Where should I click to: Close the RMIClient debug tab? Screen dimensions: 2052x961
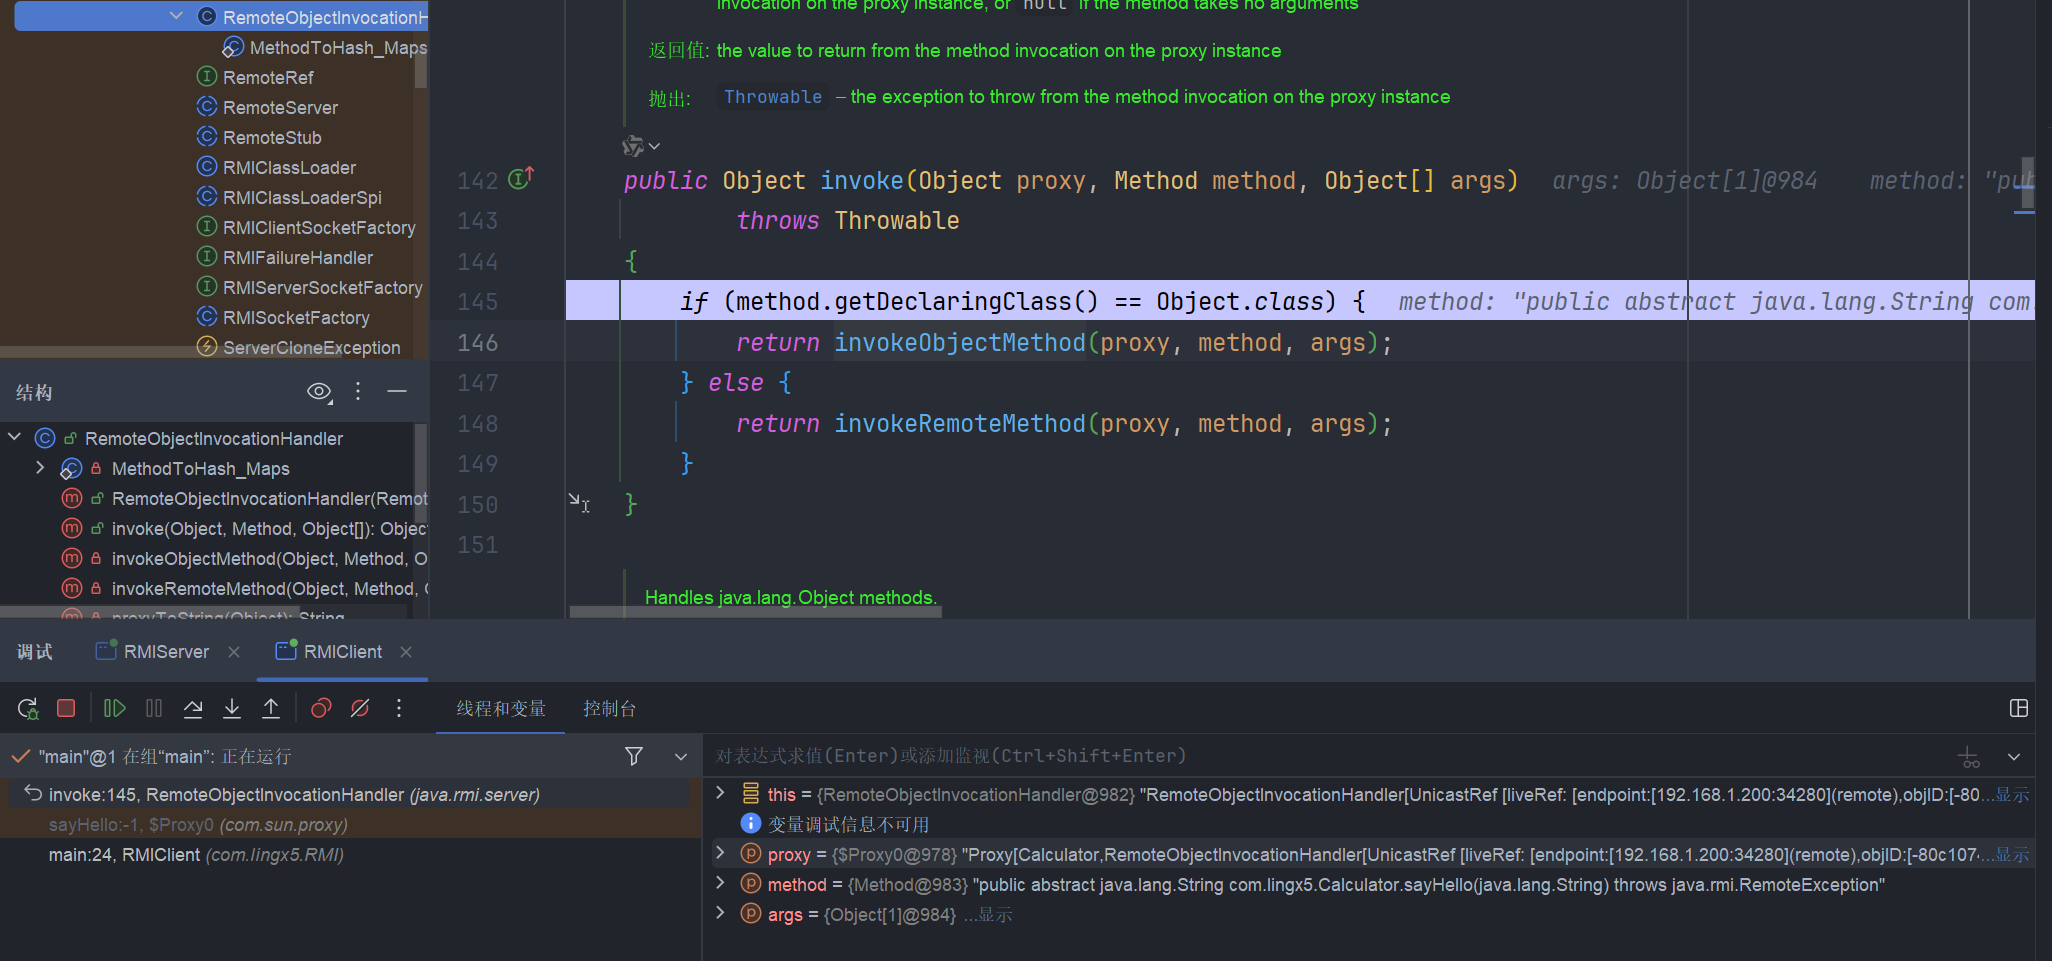[406, 652]
